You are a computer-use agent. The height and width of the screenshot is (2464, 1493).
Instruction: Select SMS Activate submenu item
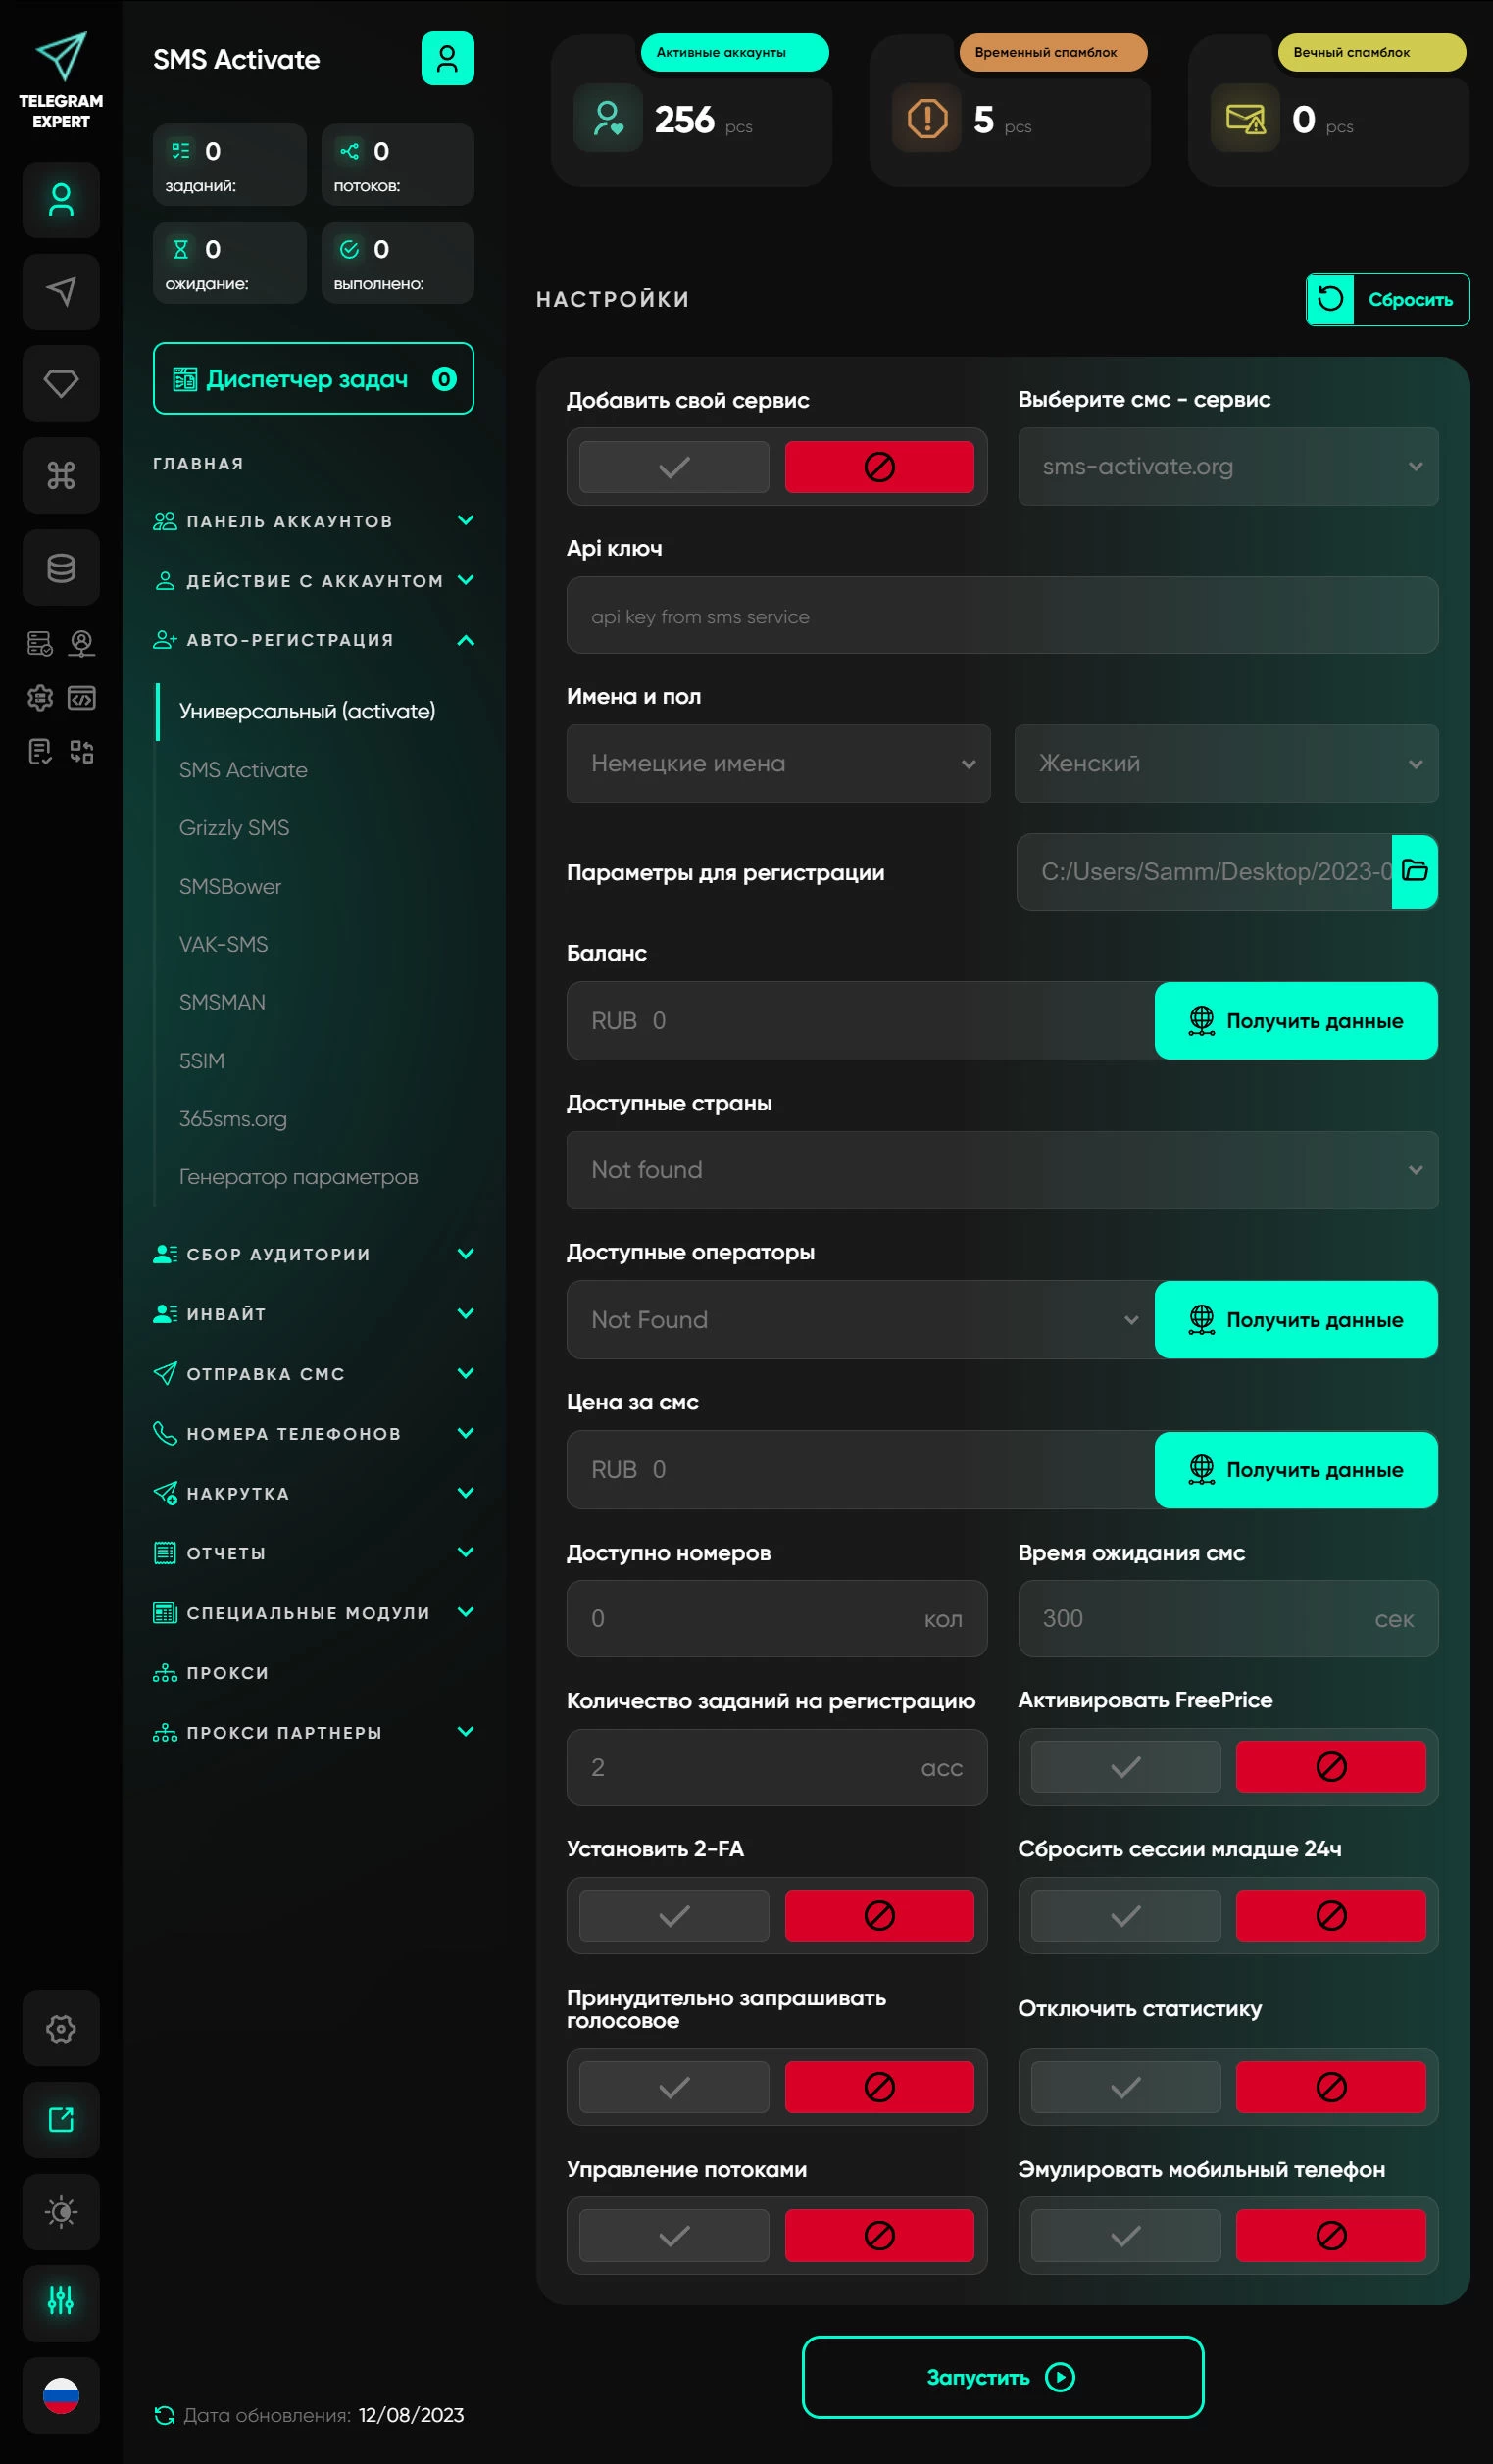tap(243, 770)
